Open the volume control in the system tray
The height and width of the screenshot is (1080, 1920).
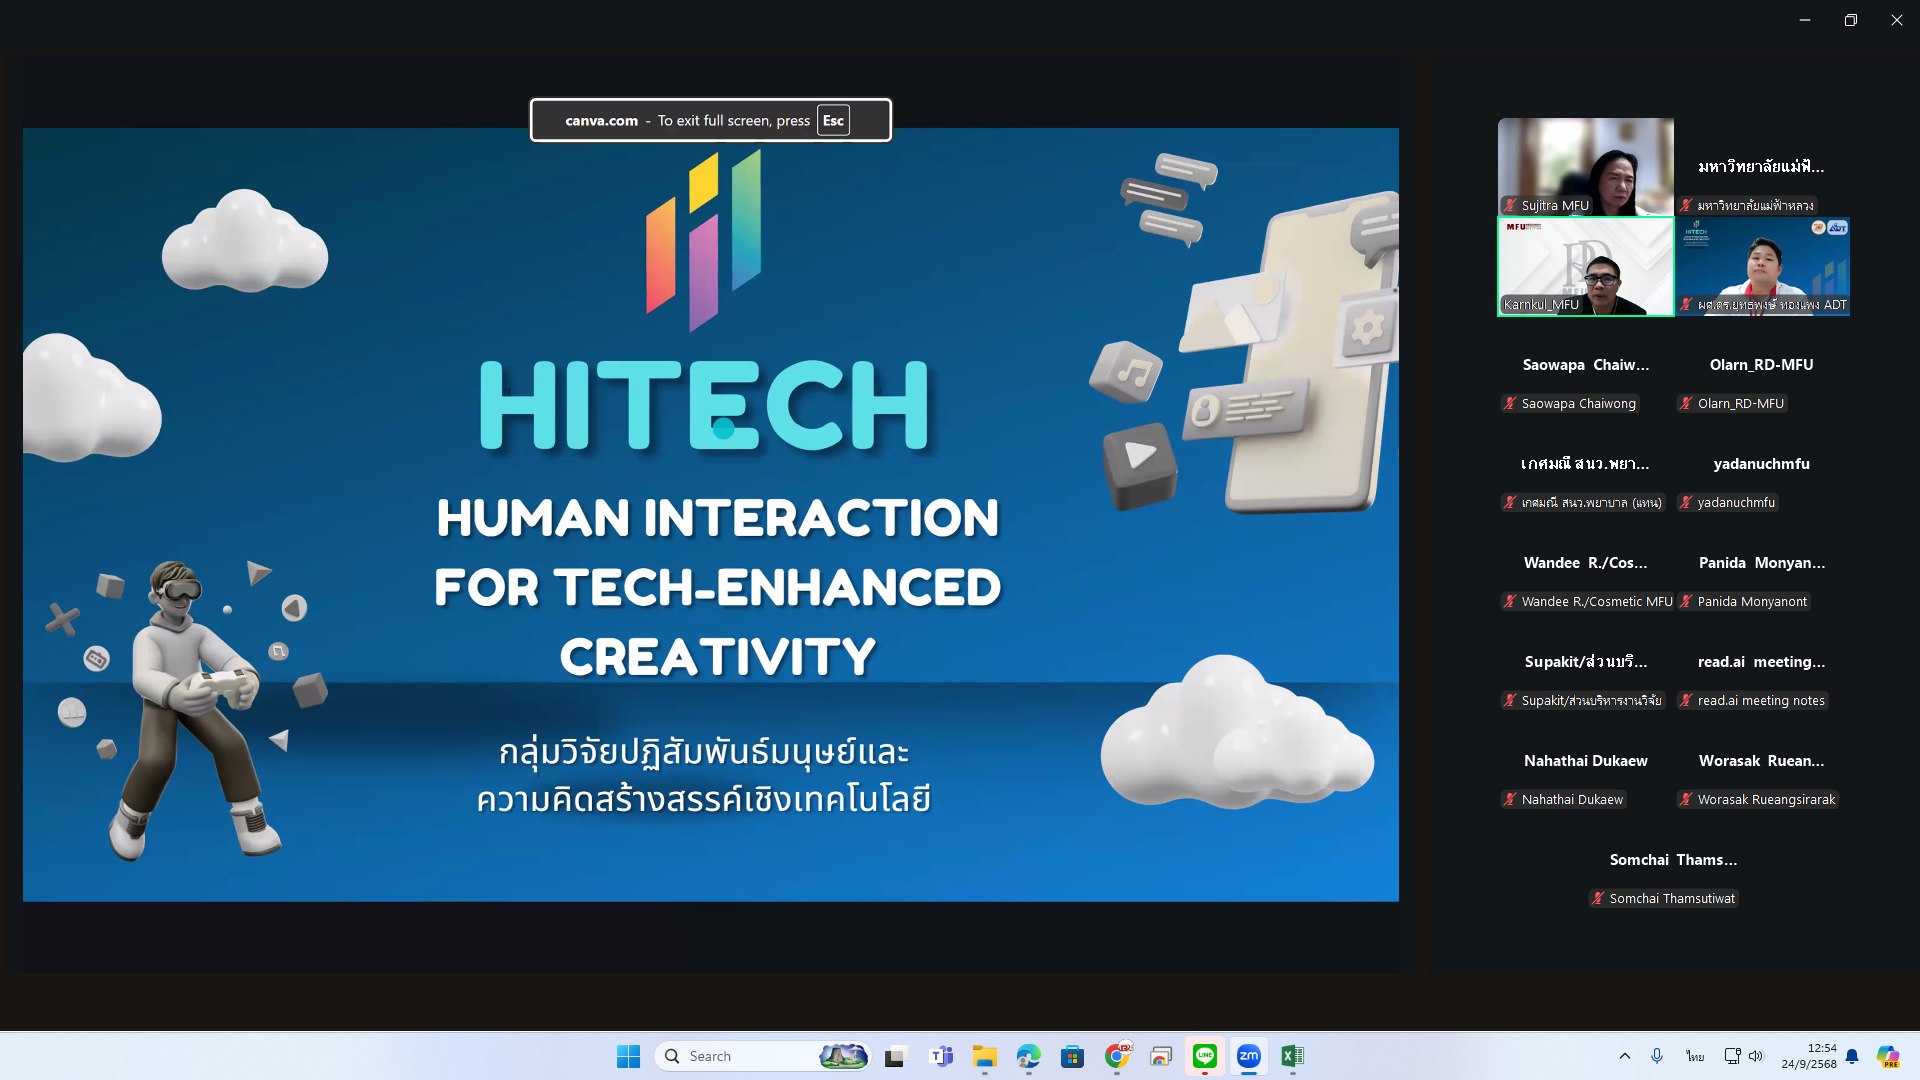coord(1756,1056)
